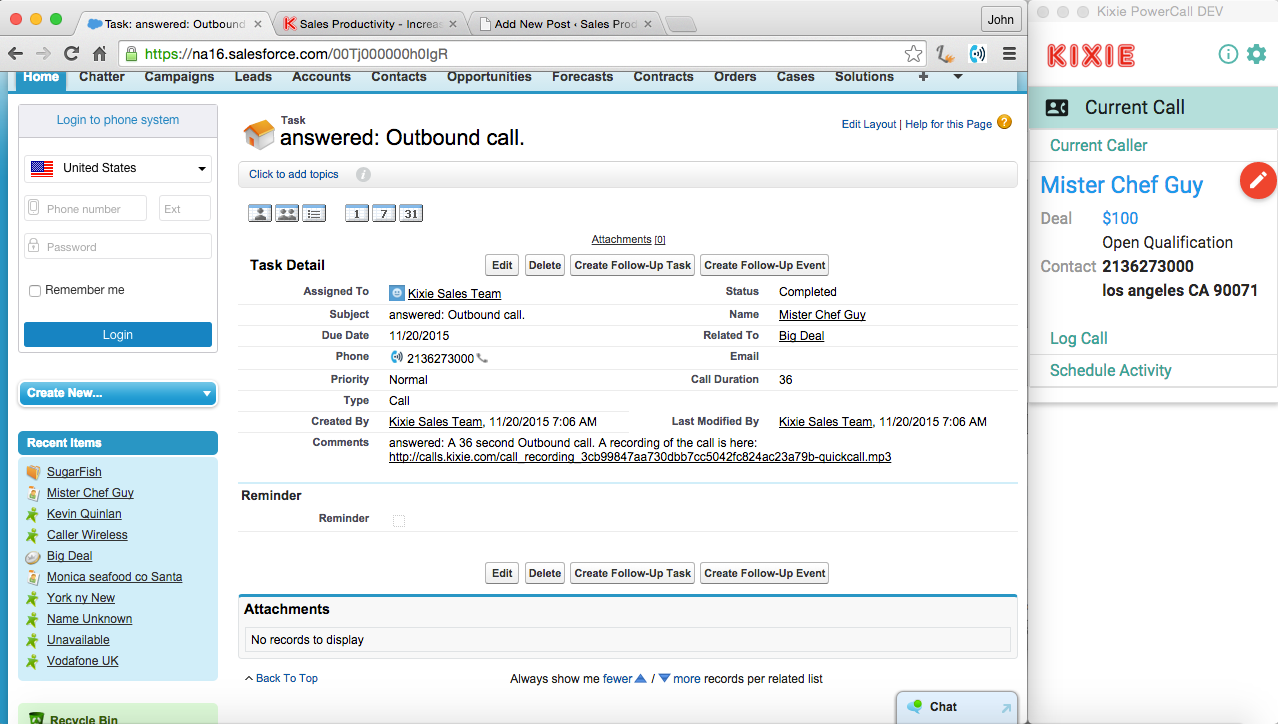This screenshot has height=724, width=1278.
Task: Click the $100 deal amount in Kixie
Action: (x=1120, y=218)
